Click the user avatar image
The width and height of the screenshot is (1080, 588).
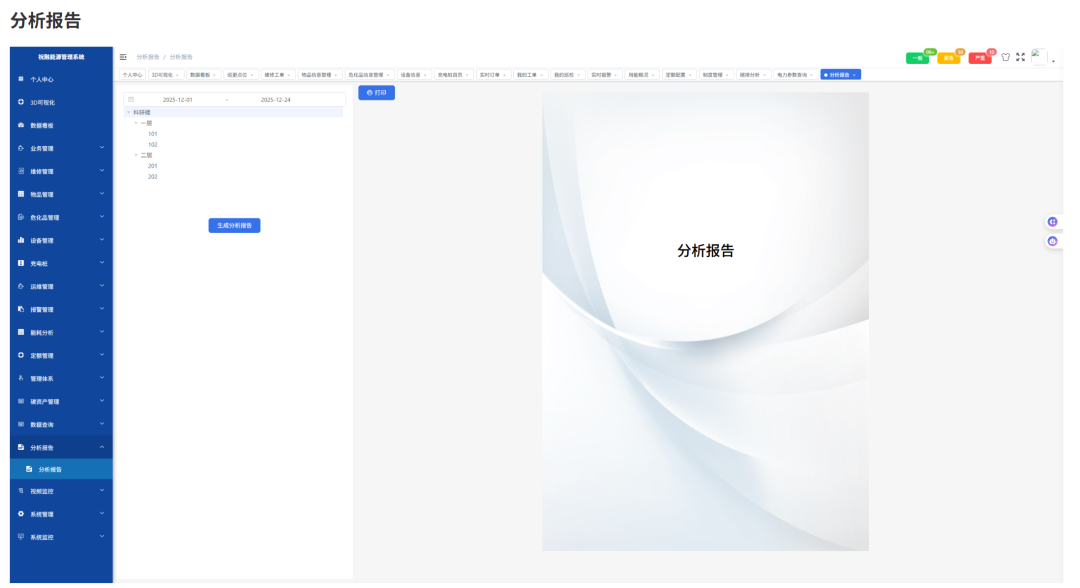tap(1039, 57)
